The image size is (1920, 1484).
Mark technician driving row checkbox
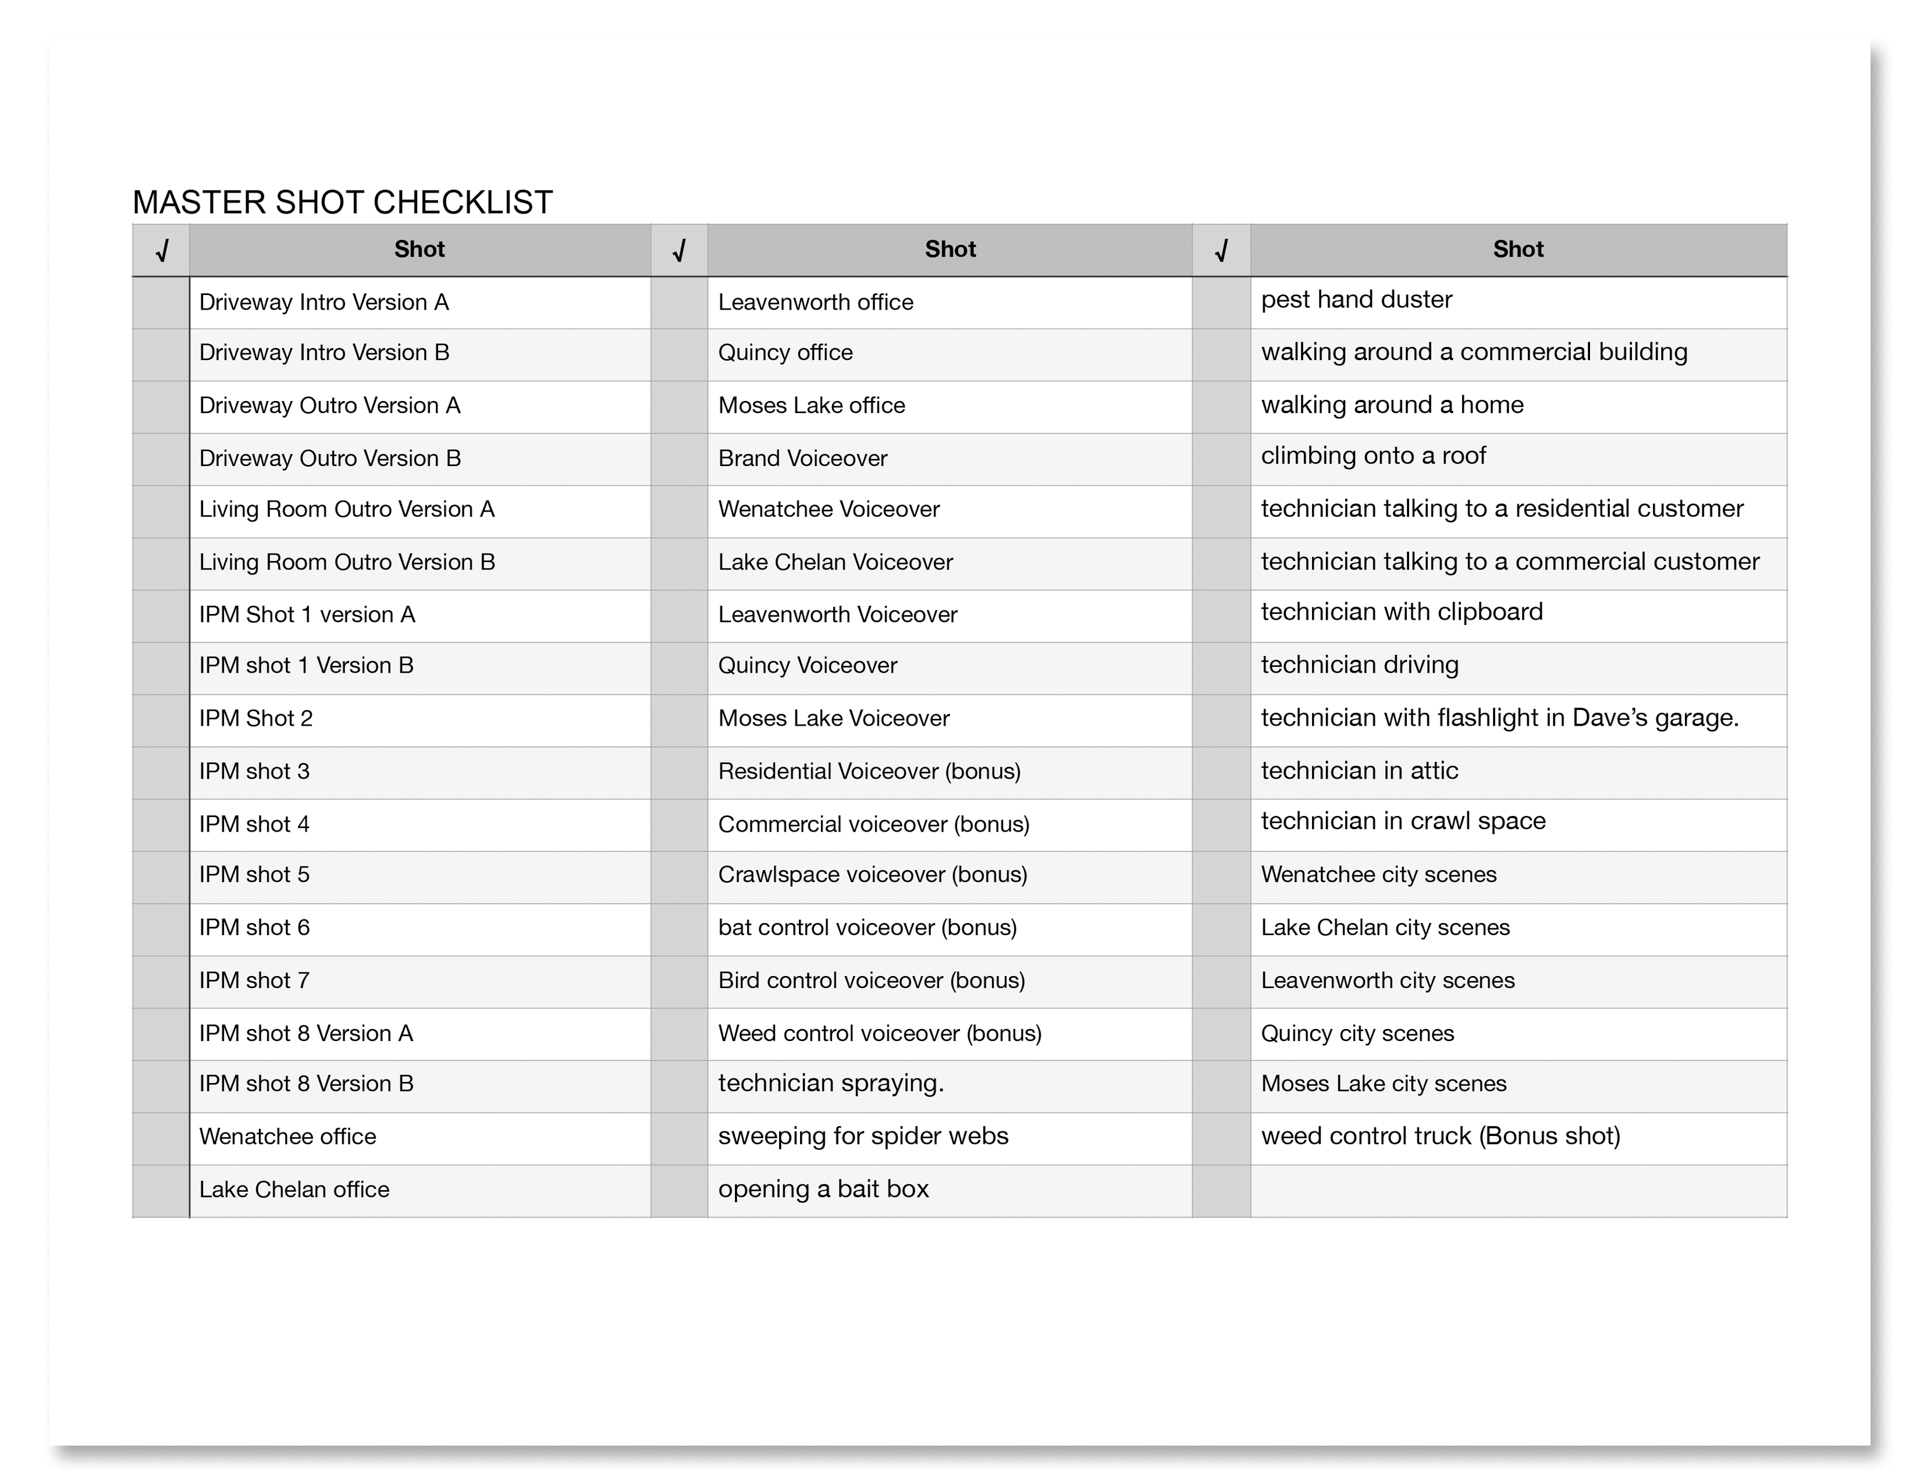tap(1221, 667)
